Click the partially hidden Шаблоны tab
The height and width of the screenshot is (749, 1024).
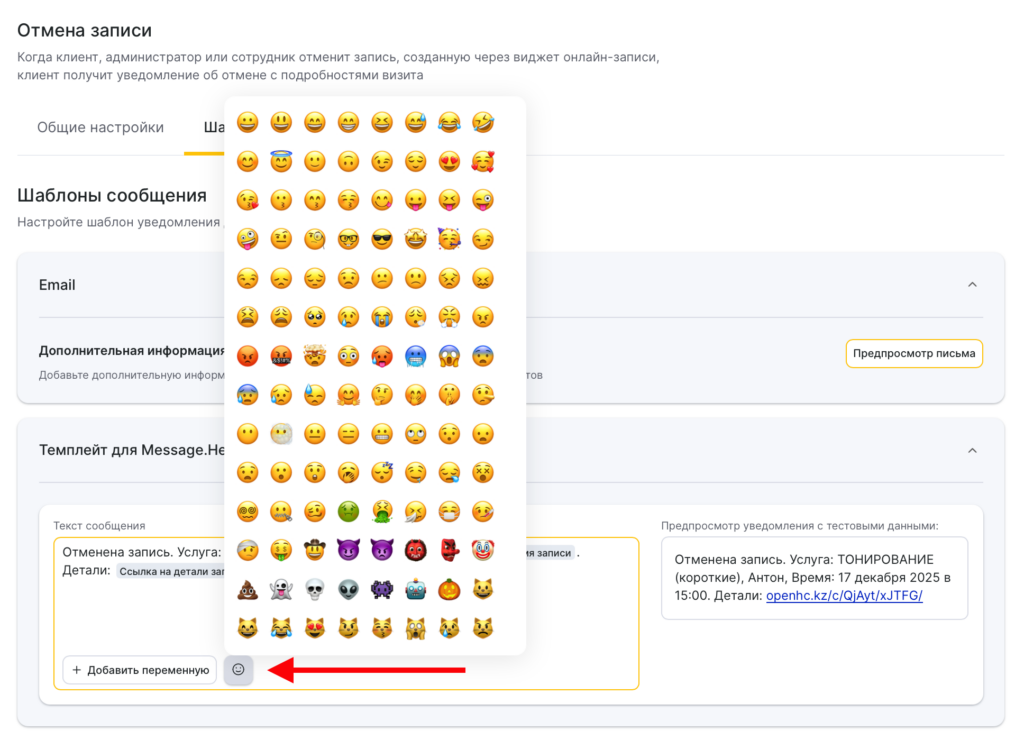click(212, 128)
